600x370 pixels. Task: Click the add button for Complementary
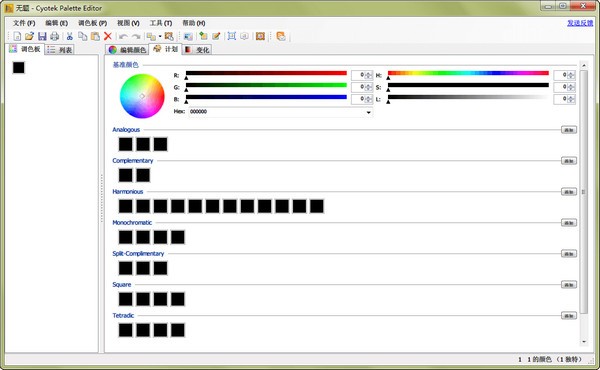pyautogui.click(x=569, y=161)
